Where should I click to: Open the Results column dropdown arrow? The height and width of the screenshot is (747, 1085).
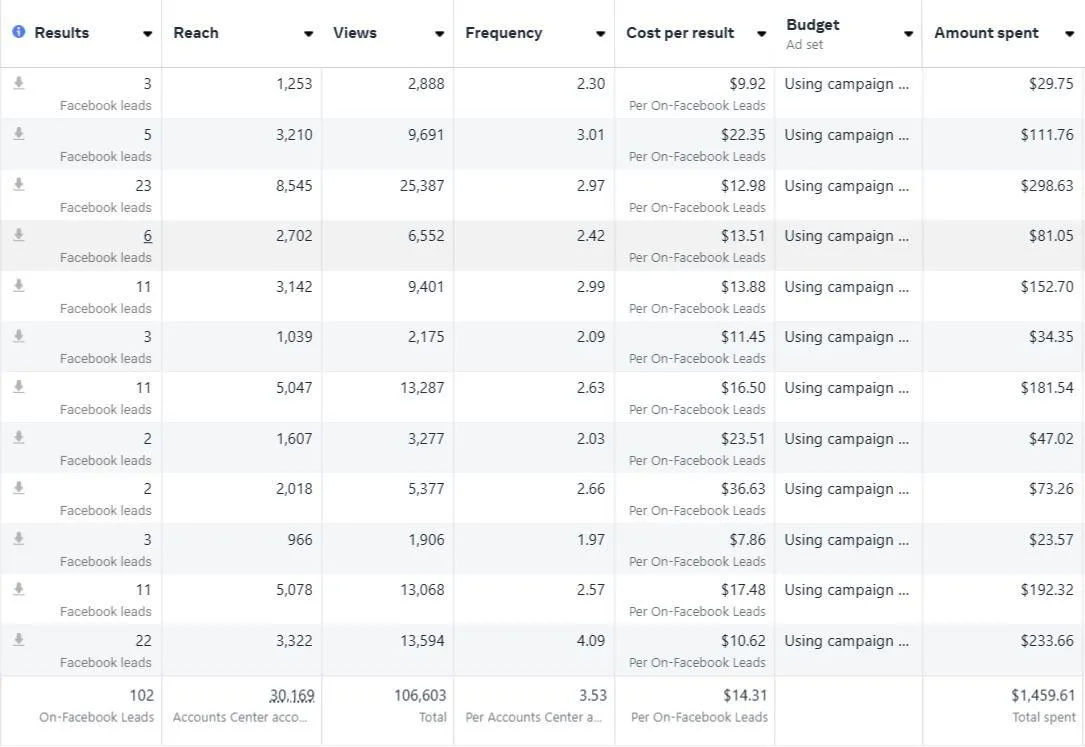tap(148, 34)
